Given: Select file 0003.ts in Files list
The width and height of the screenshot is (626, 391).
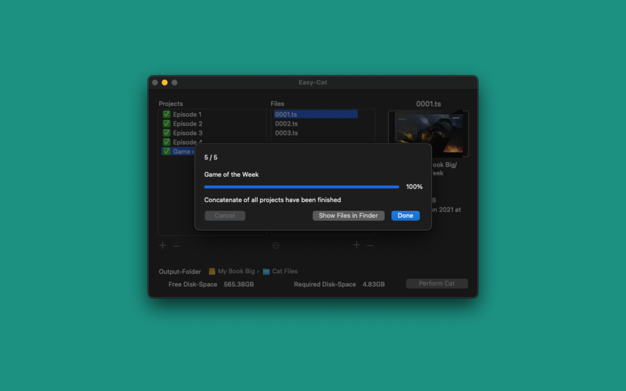Looking at the screenshot, I should click(315, 133).
